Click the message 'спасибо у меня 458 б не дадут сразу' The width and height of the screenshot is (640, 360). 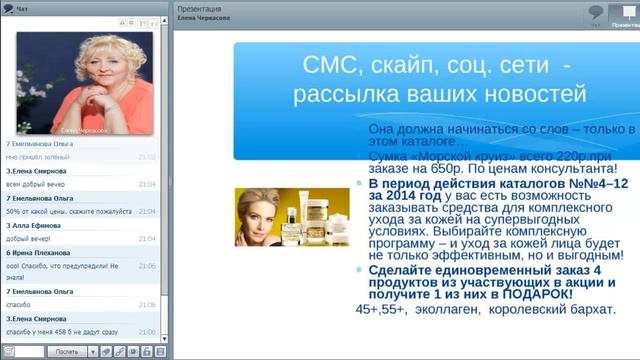[x=62, y=332]
